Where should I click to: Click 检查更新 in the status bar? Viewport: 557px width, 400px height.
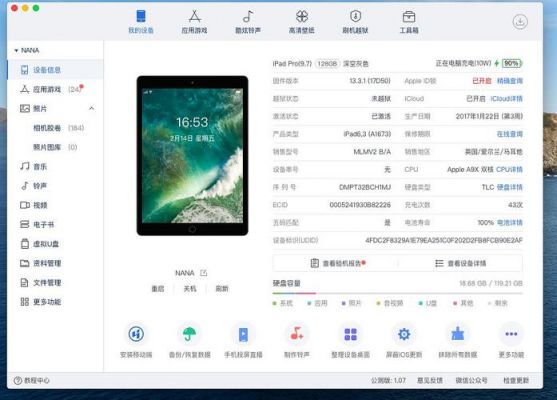516,380
